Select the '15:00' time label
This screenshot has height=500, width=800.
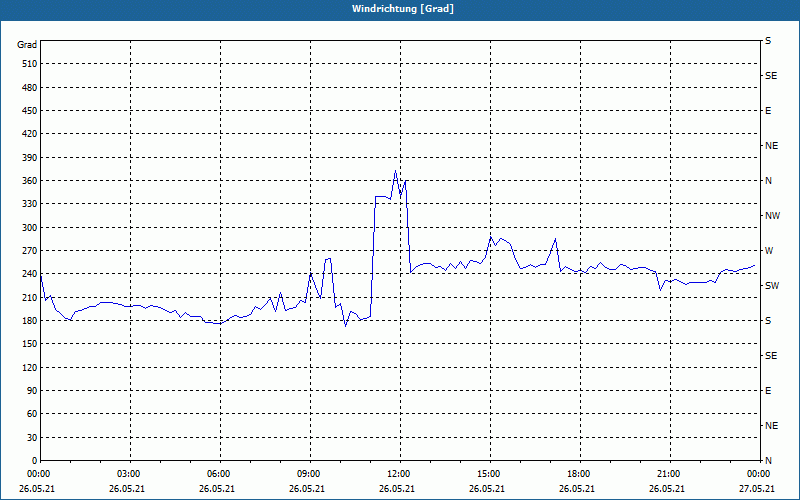490,474
